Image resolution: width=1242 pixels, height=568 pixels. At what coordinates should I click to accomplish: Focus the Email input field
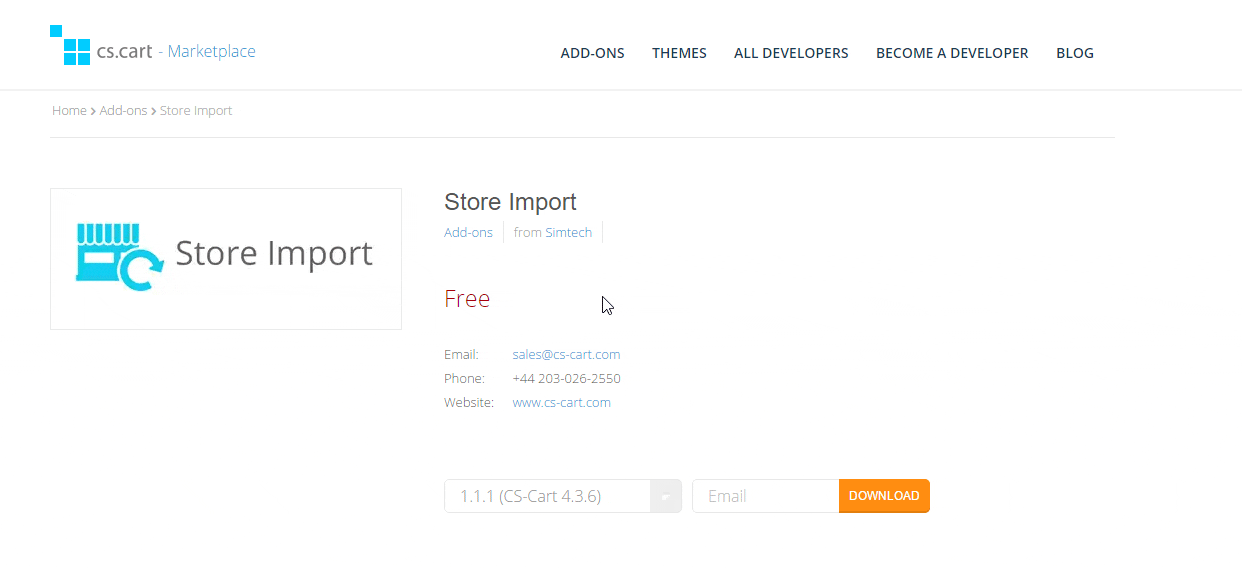click(765, 496)
